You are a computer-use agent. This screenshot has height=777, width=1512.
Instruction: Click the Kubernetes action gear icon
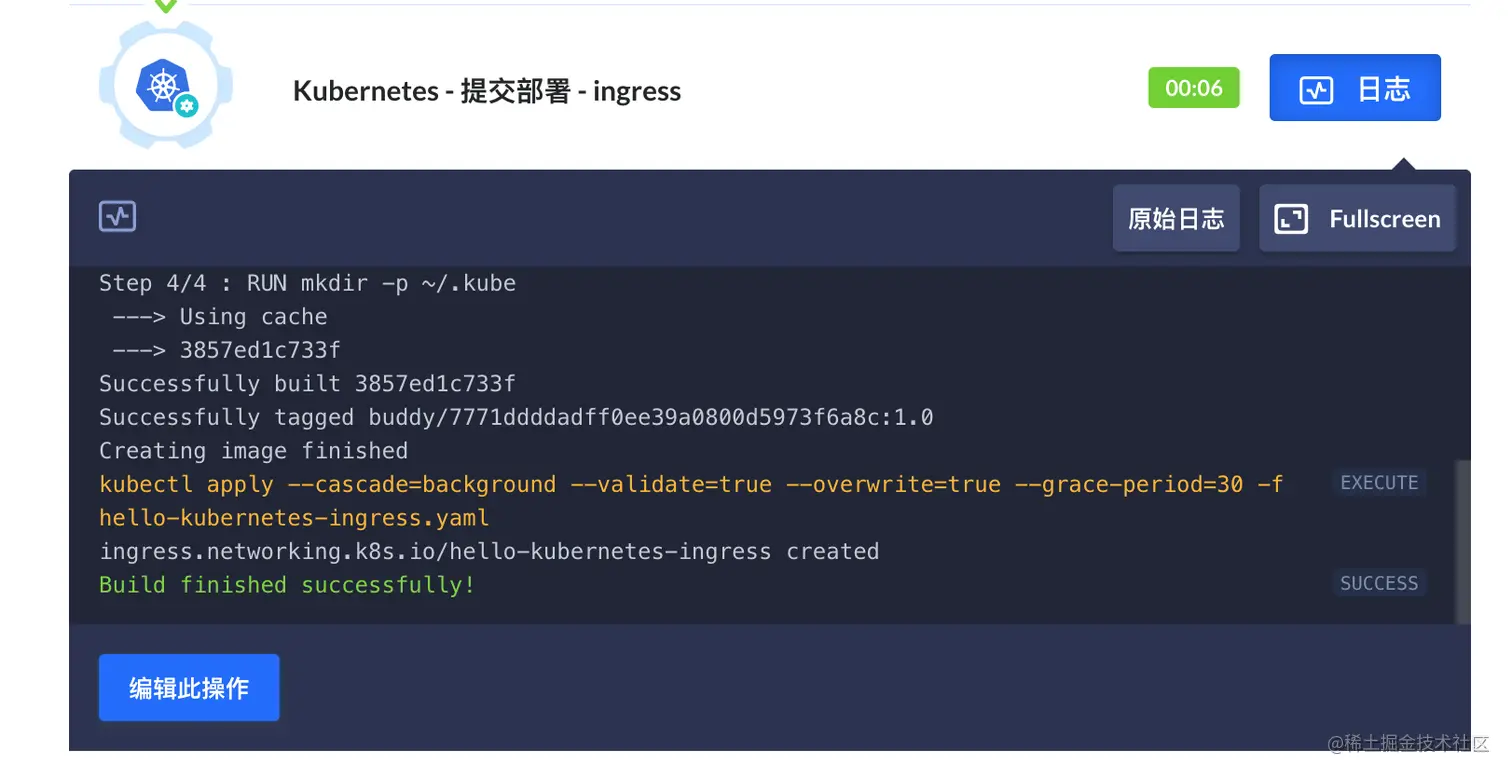coord(165,88)
